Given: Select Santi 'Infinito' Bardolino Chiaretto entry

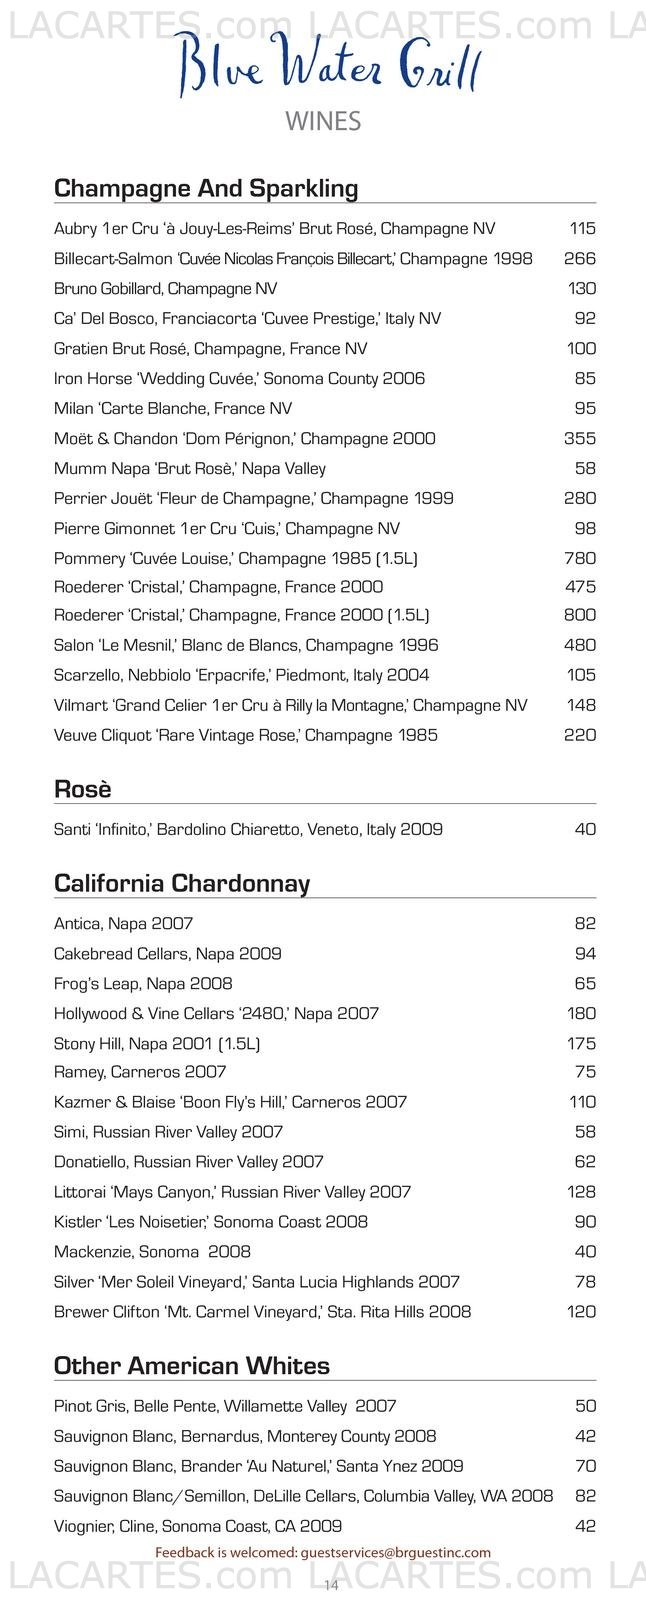Looking at the screenshot, I should pyautogui.click(x=325, y=829).
